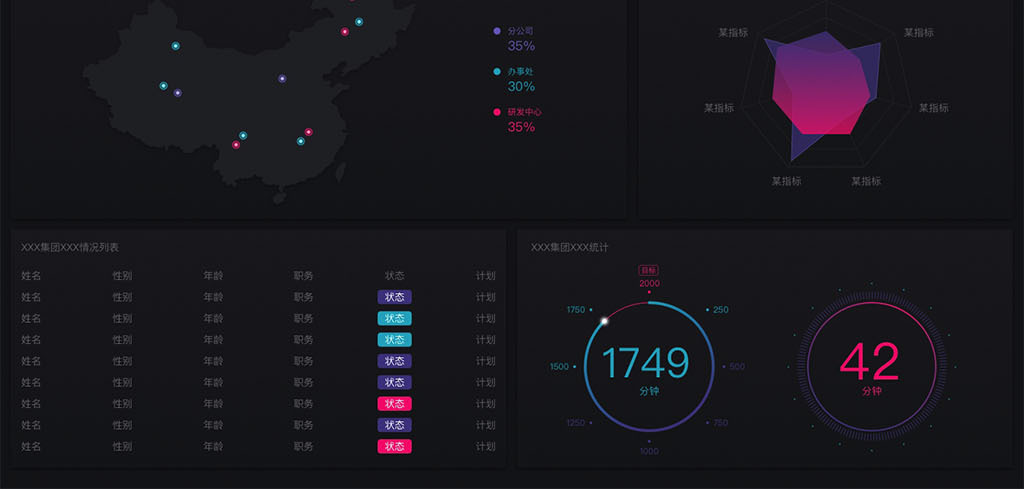Click the 目标 target tag above 2000
1024x489 pixels.
(649, 270)
